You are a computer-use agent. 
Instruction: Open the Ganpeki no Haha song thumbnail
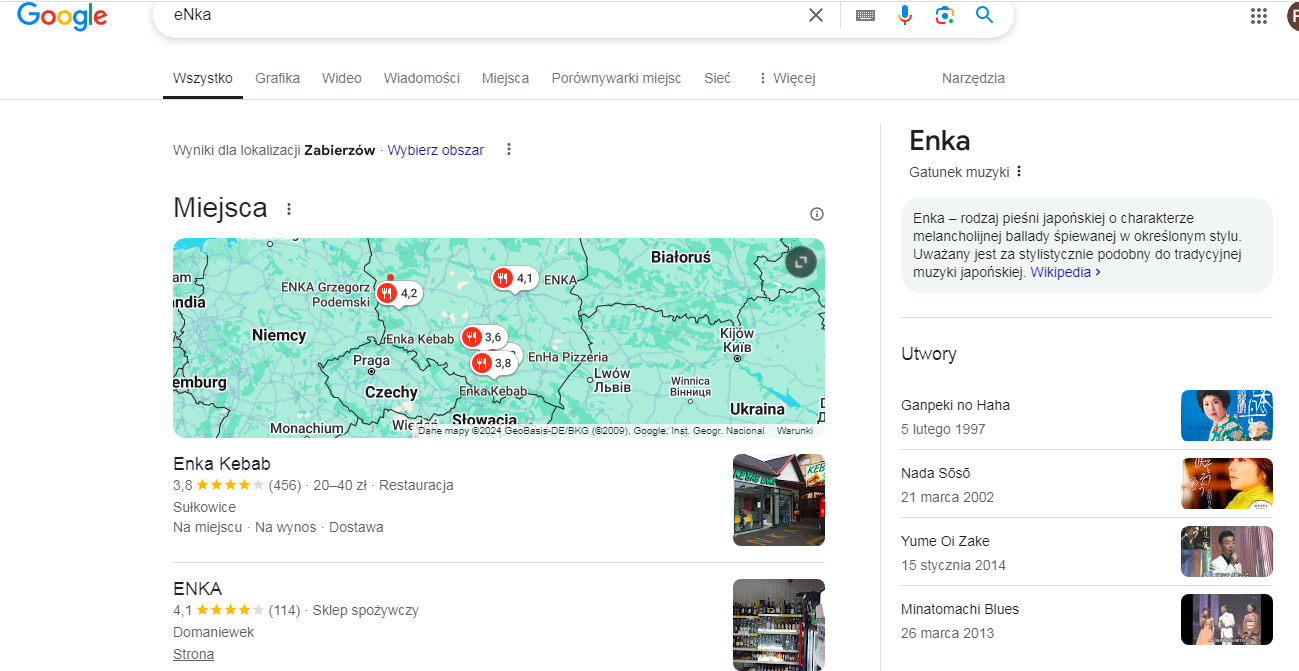coord(1227,415)
